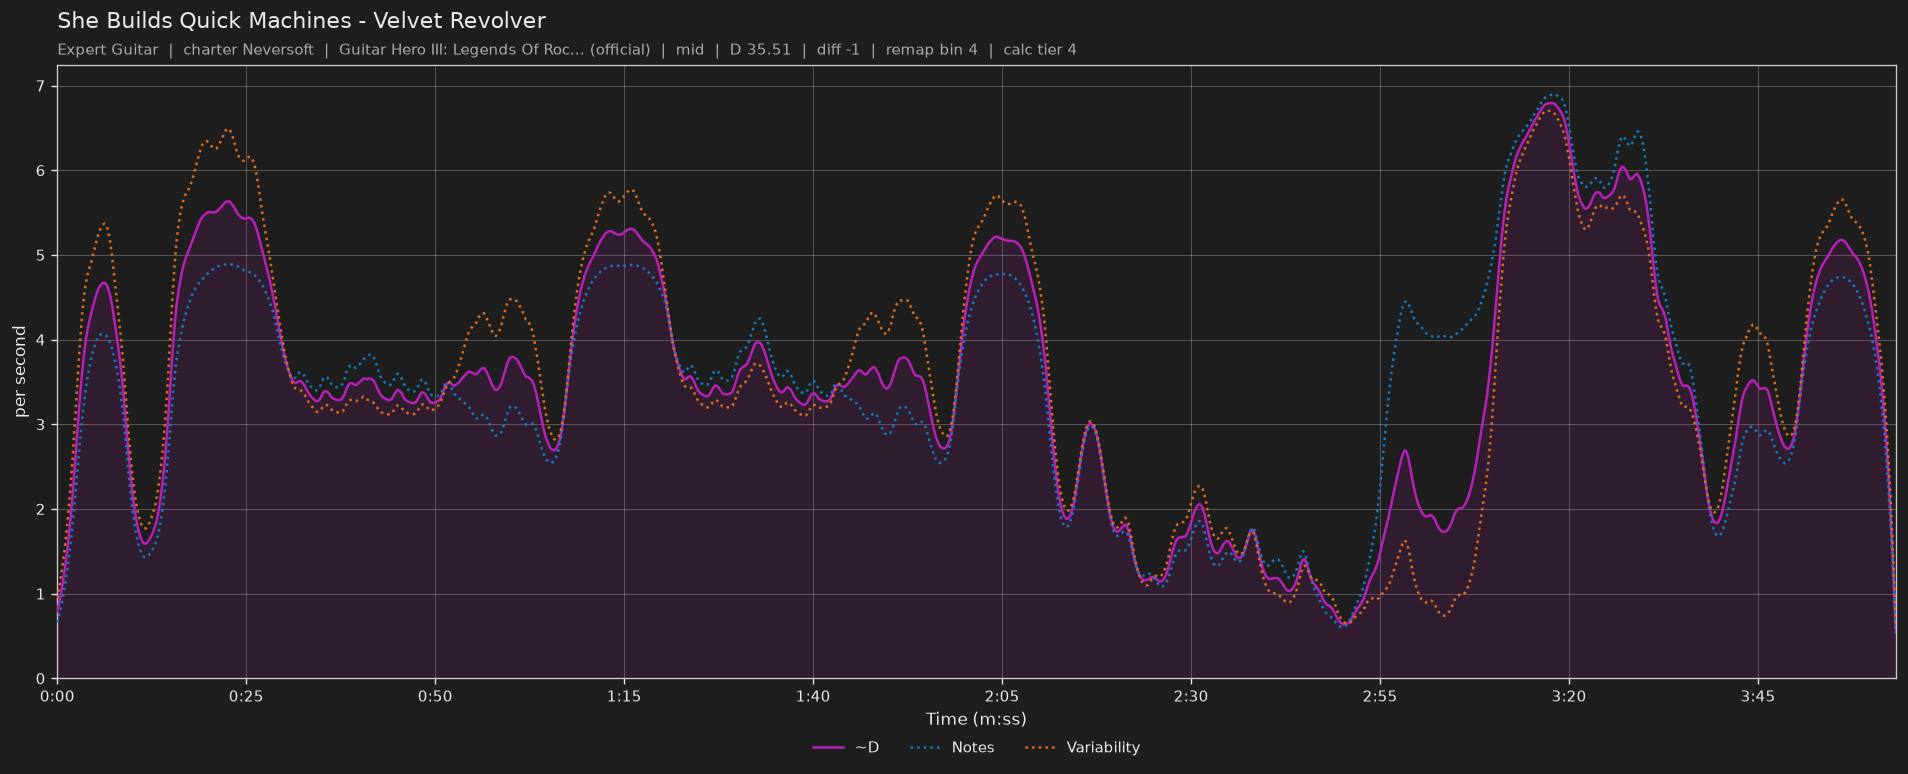Click the '1:40' x-axis tick label
The height and width of the screenshot is (774, 1908).
[813, 696]
